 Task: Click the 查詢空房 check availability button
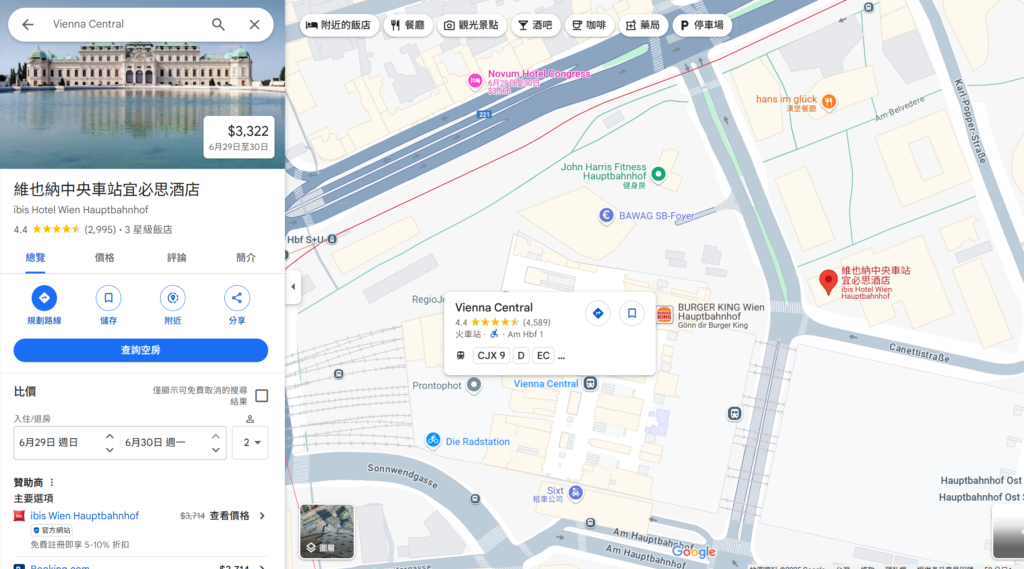140,350
